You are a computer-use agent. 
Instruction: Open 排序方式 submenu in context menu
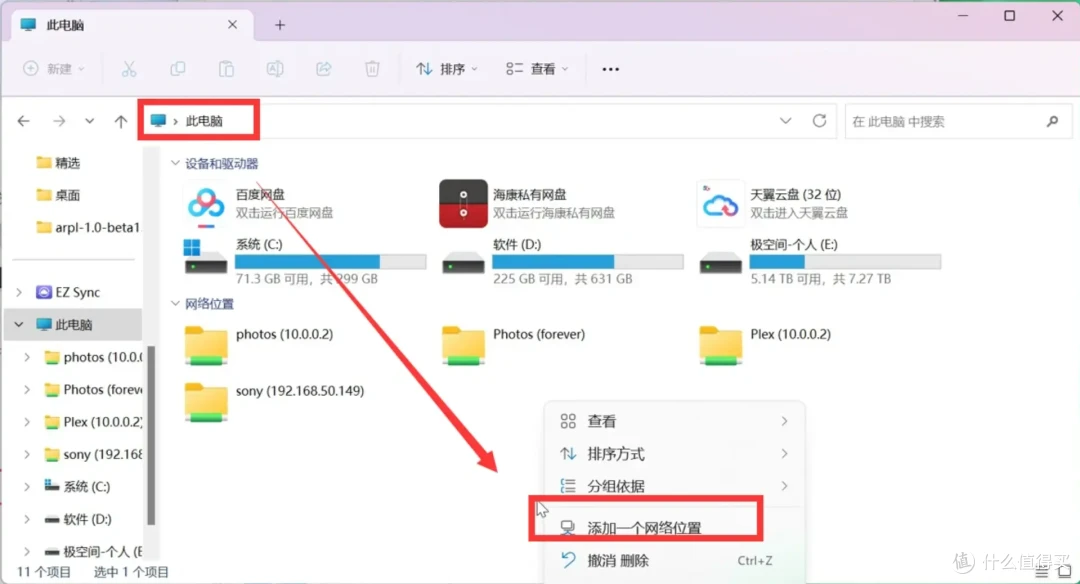click(x=674, y=454)
